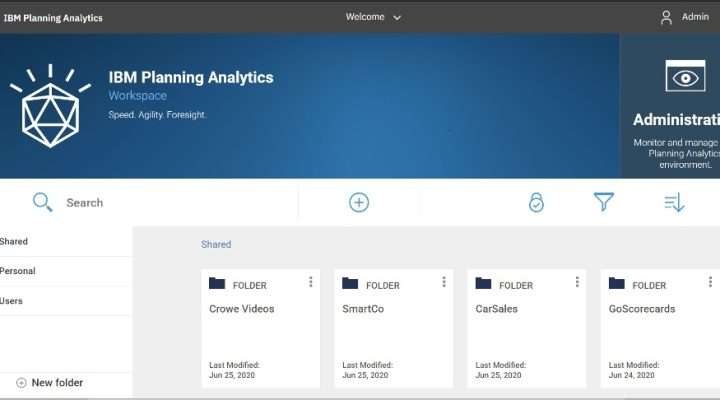
Task: Open the Welcome menu label
Action: click(x=365, y=17)
